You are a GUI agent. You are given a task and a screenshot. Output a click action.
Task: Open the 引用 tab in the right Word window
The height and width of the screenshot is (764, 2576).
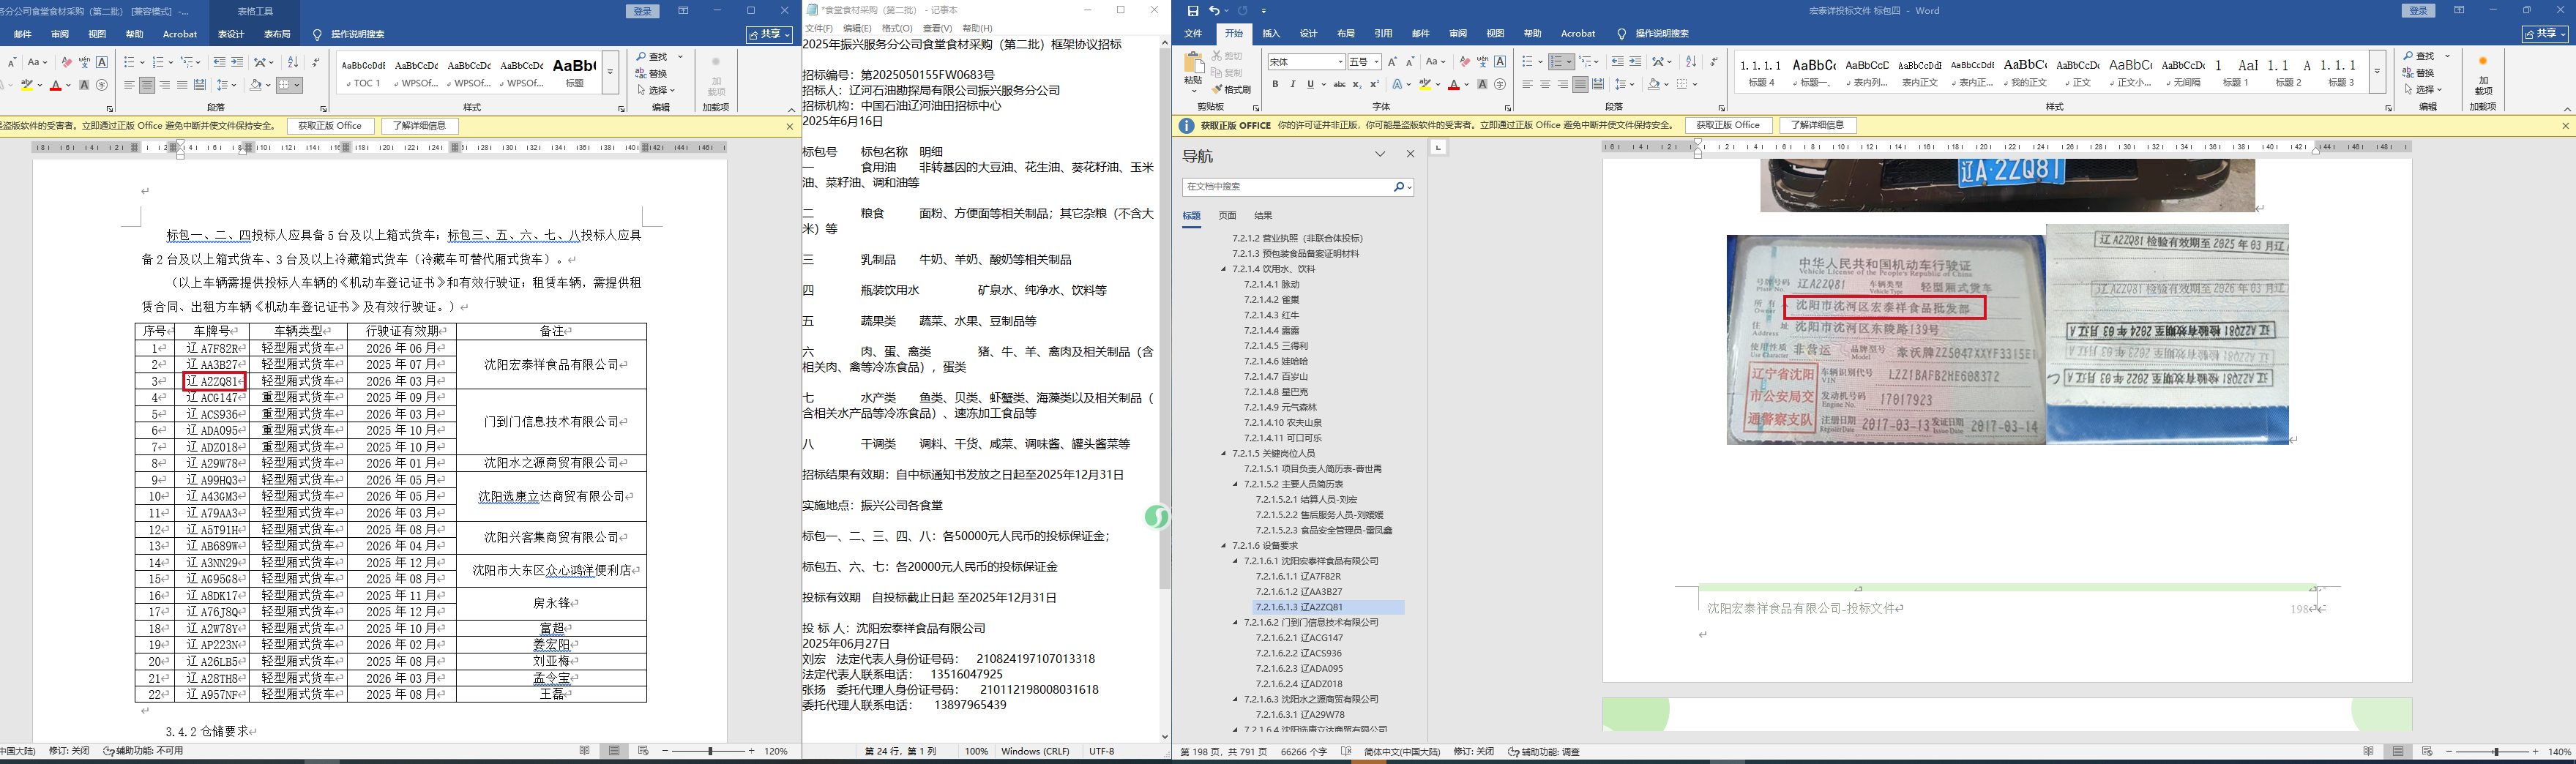(x=1383, y=34)
